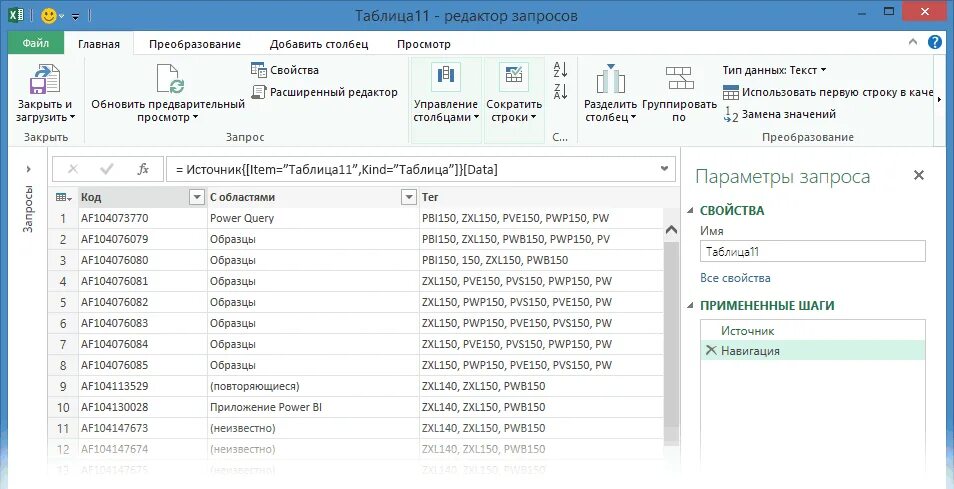Expand Закрыть и загрузить dropdown arrow
This screenshot has width=954, height=489.
tap(72, 117)
